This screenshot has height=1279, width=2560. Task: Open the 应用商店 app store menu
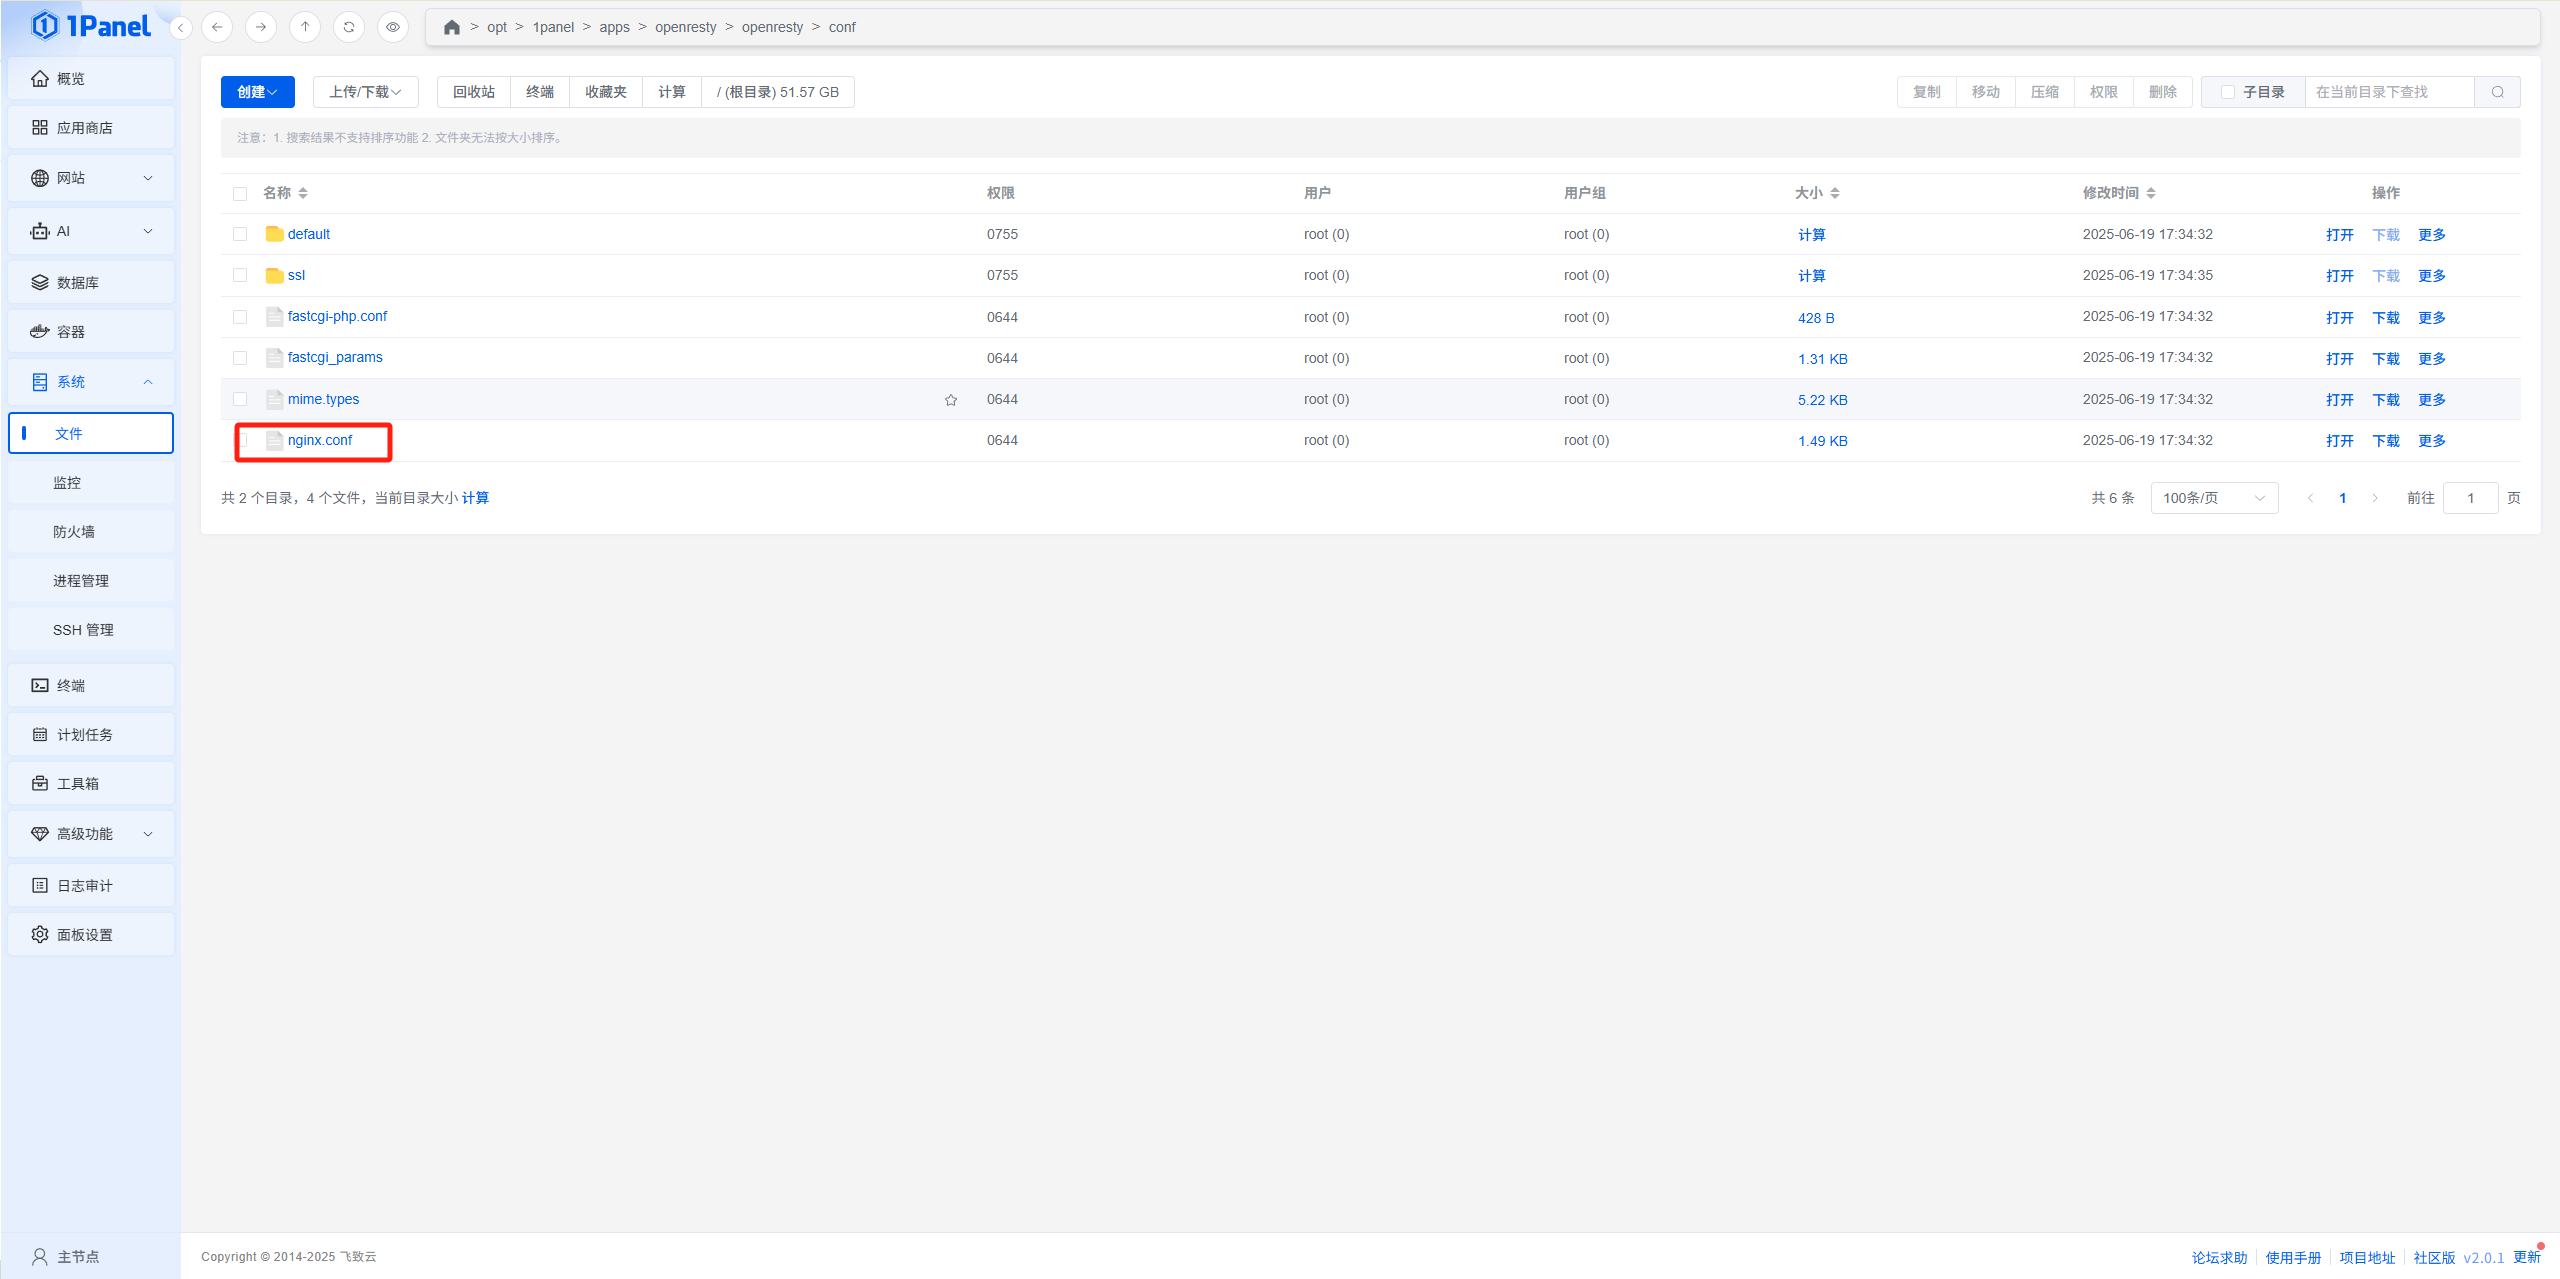[x=90, y=128]
